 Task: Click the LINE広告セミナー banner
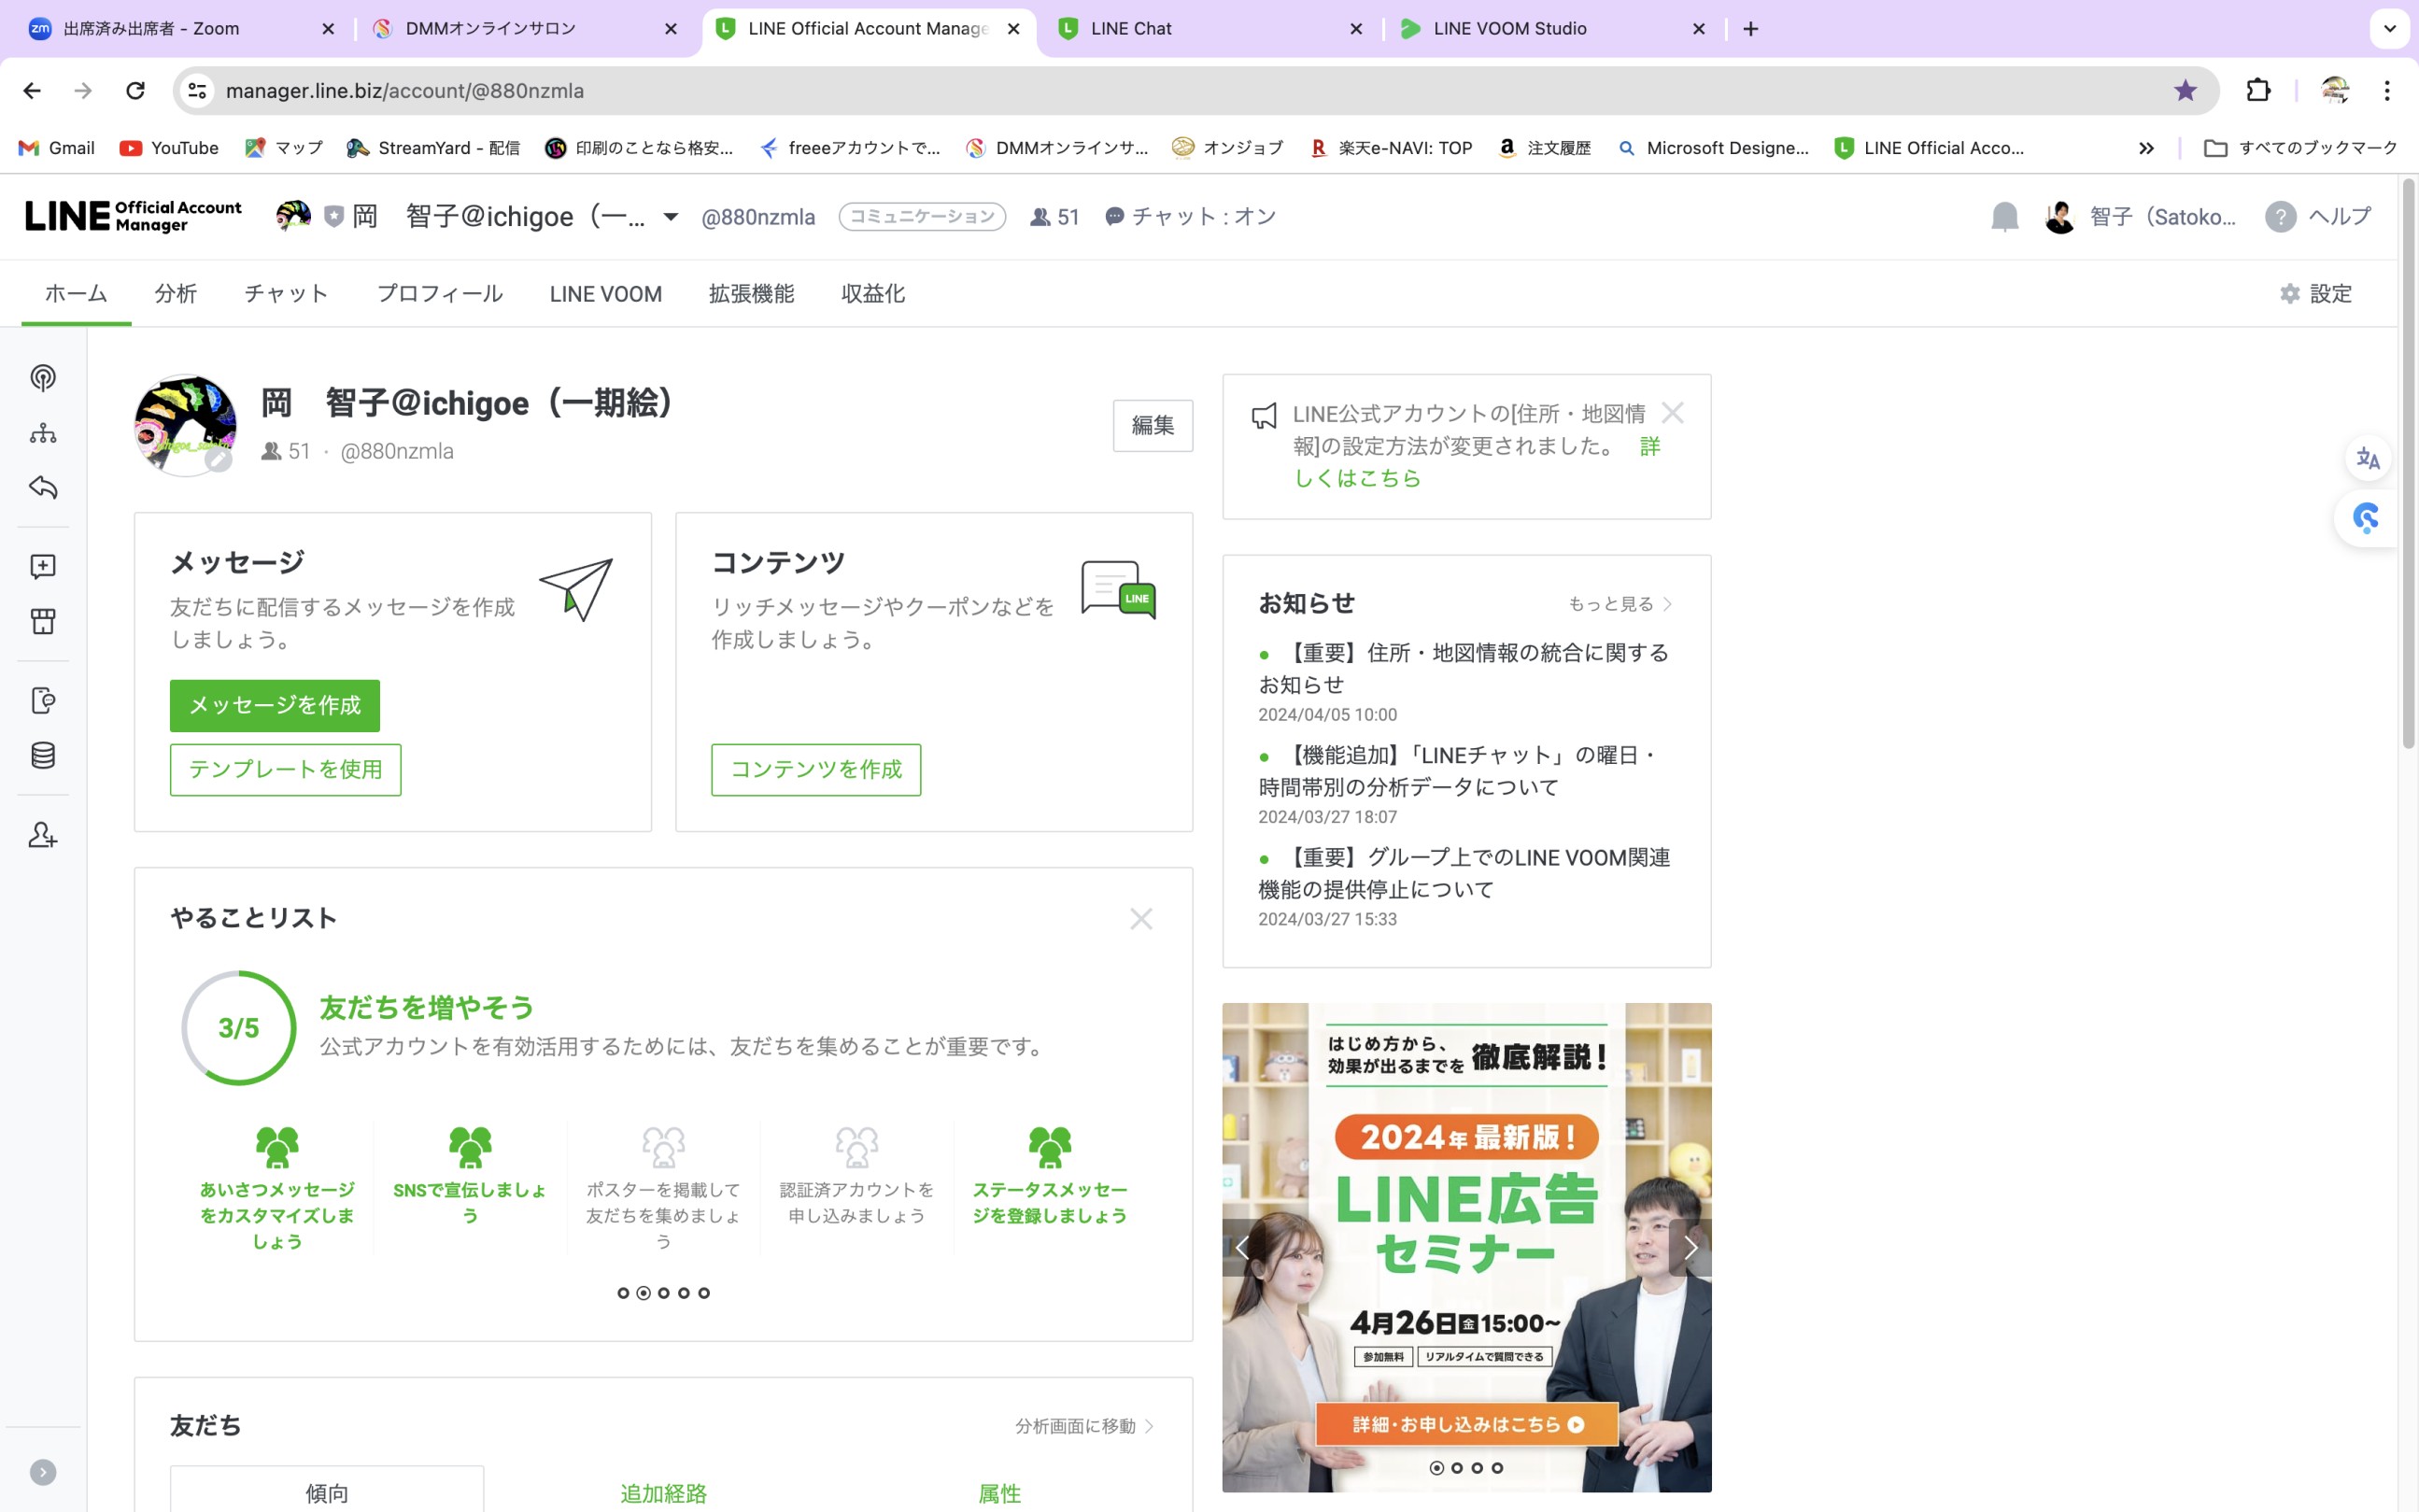coord(1466,1247)
